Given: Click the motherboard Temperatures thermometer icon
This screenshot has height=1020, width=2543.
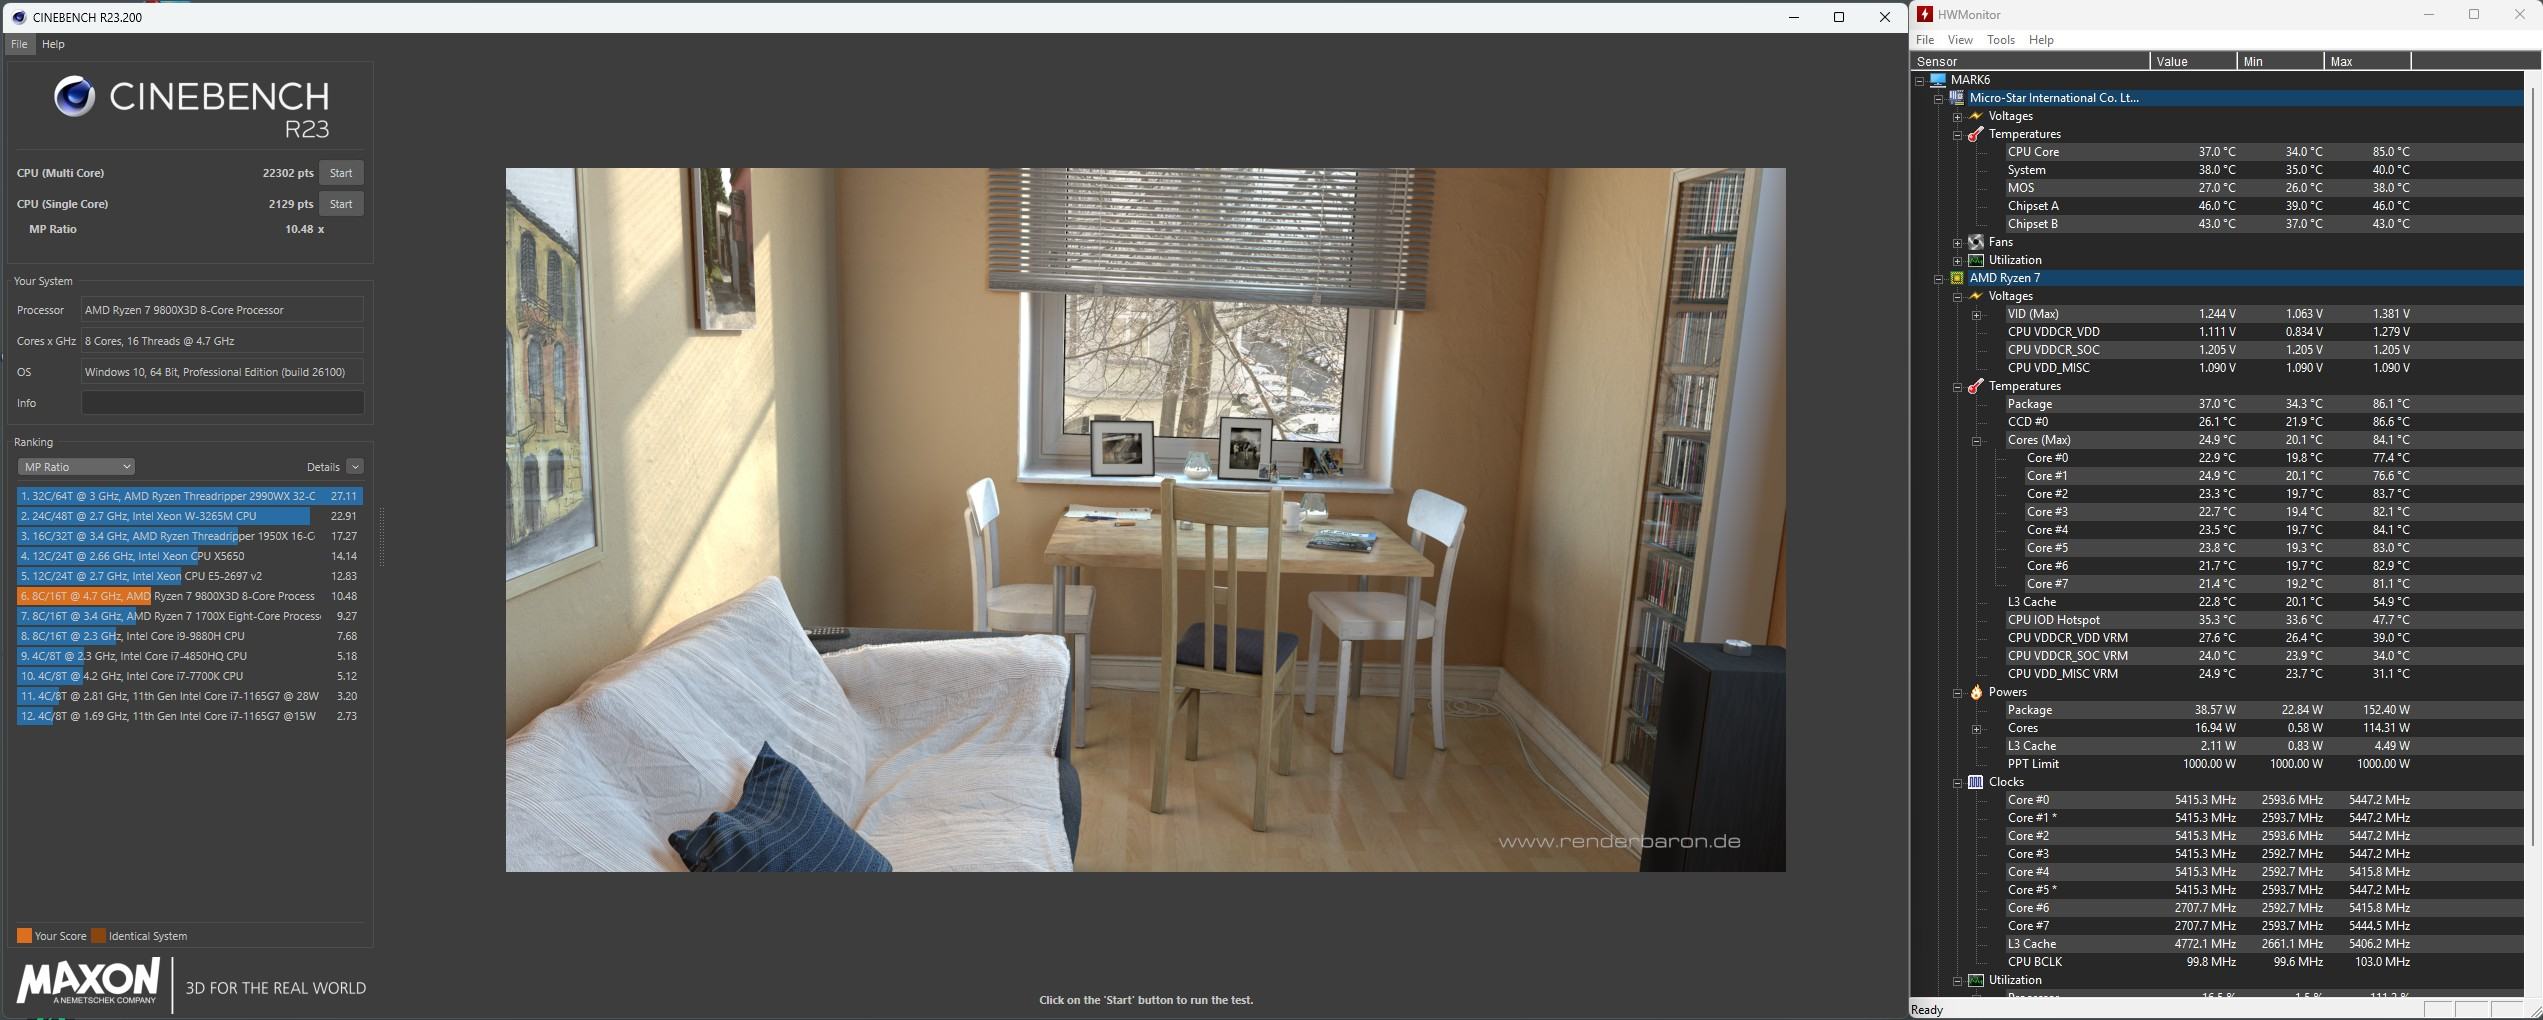Looking at the screenshot, I should point(1976,134).
